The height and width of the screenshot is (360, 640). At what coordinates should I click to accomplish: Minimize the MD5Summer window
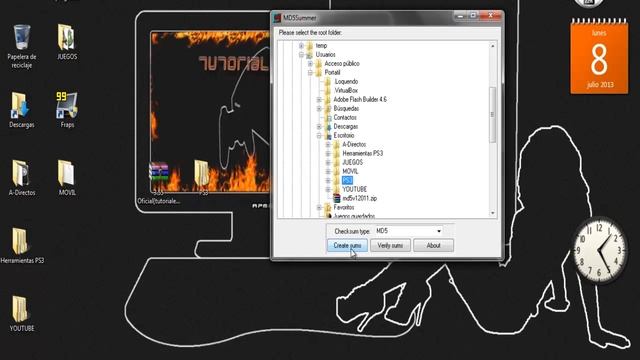[460, 16]
